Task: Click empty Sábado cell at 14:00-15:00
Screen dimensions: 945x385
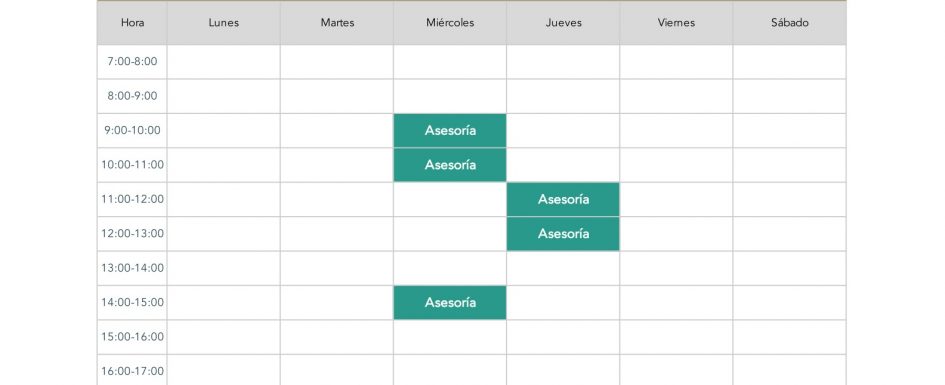Action: 790,302
